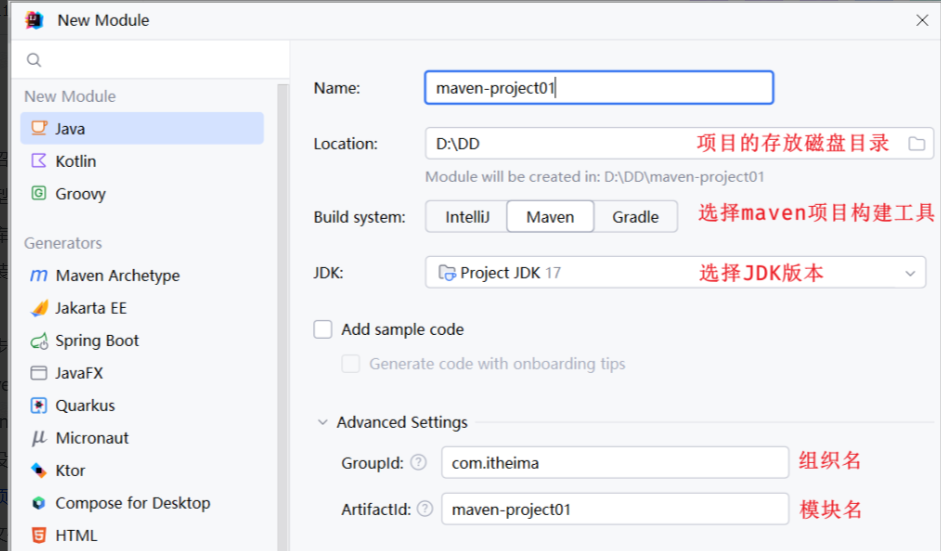Image resolution: width=941 pixels, height=551 pixels.
Task: Click the module Name input field
Action: pos(598,88)
